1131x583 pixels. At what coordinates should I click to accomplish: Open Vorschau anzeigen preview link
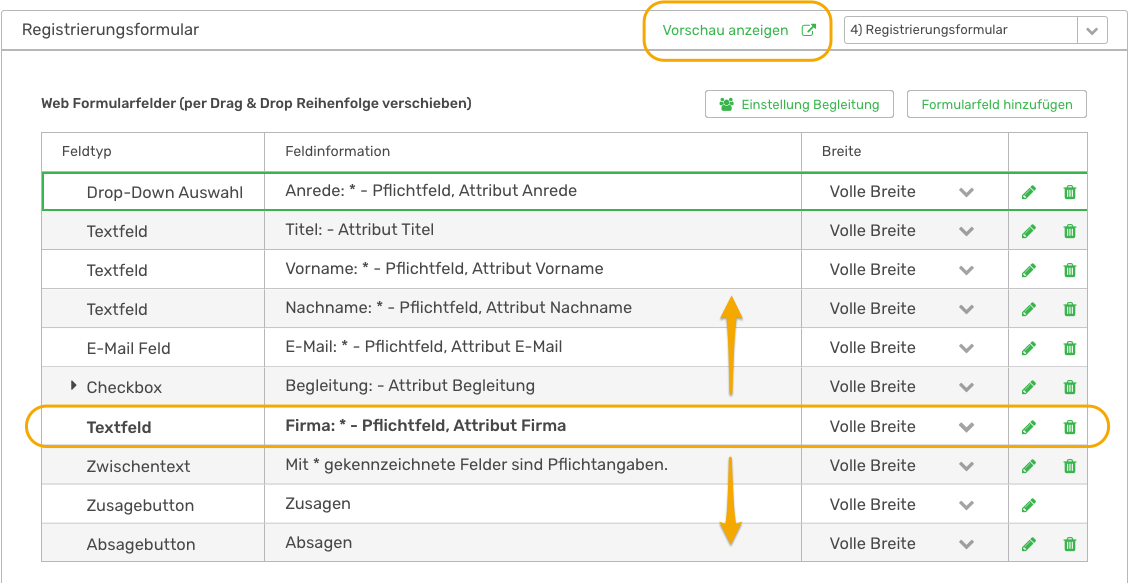(x=739, y=31)
